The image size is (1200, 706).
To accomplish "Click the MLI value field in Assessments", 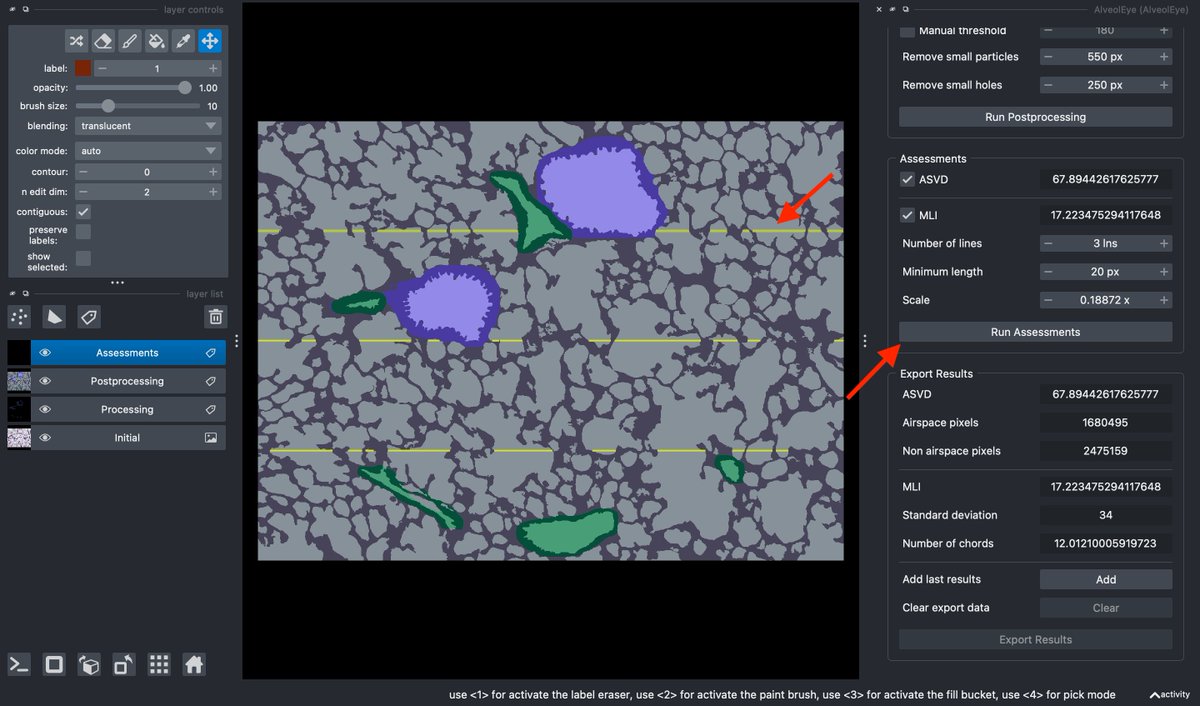I will [x=1106, y=215].
